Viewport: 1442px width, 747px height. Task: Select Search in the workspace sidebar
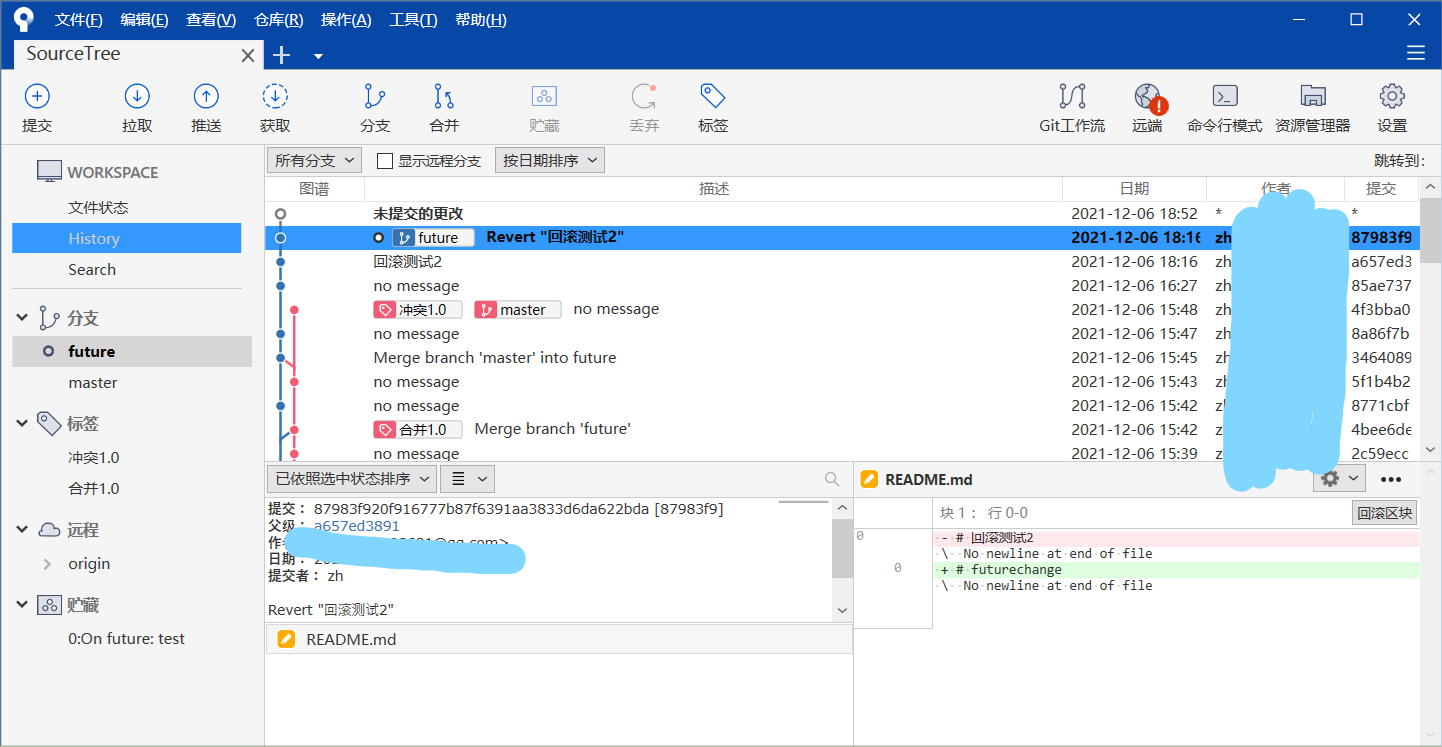pyautogui.click(x=92, y=269)
